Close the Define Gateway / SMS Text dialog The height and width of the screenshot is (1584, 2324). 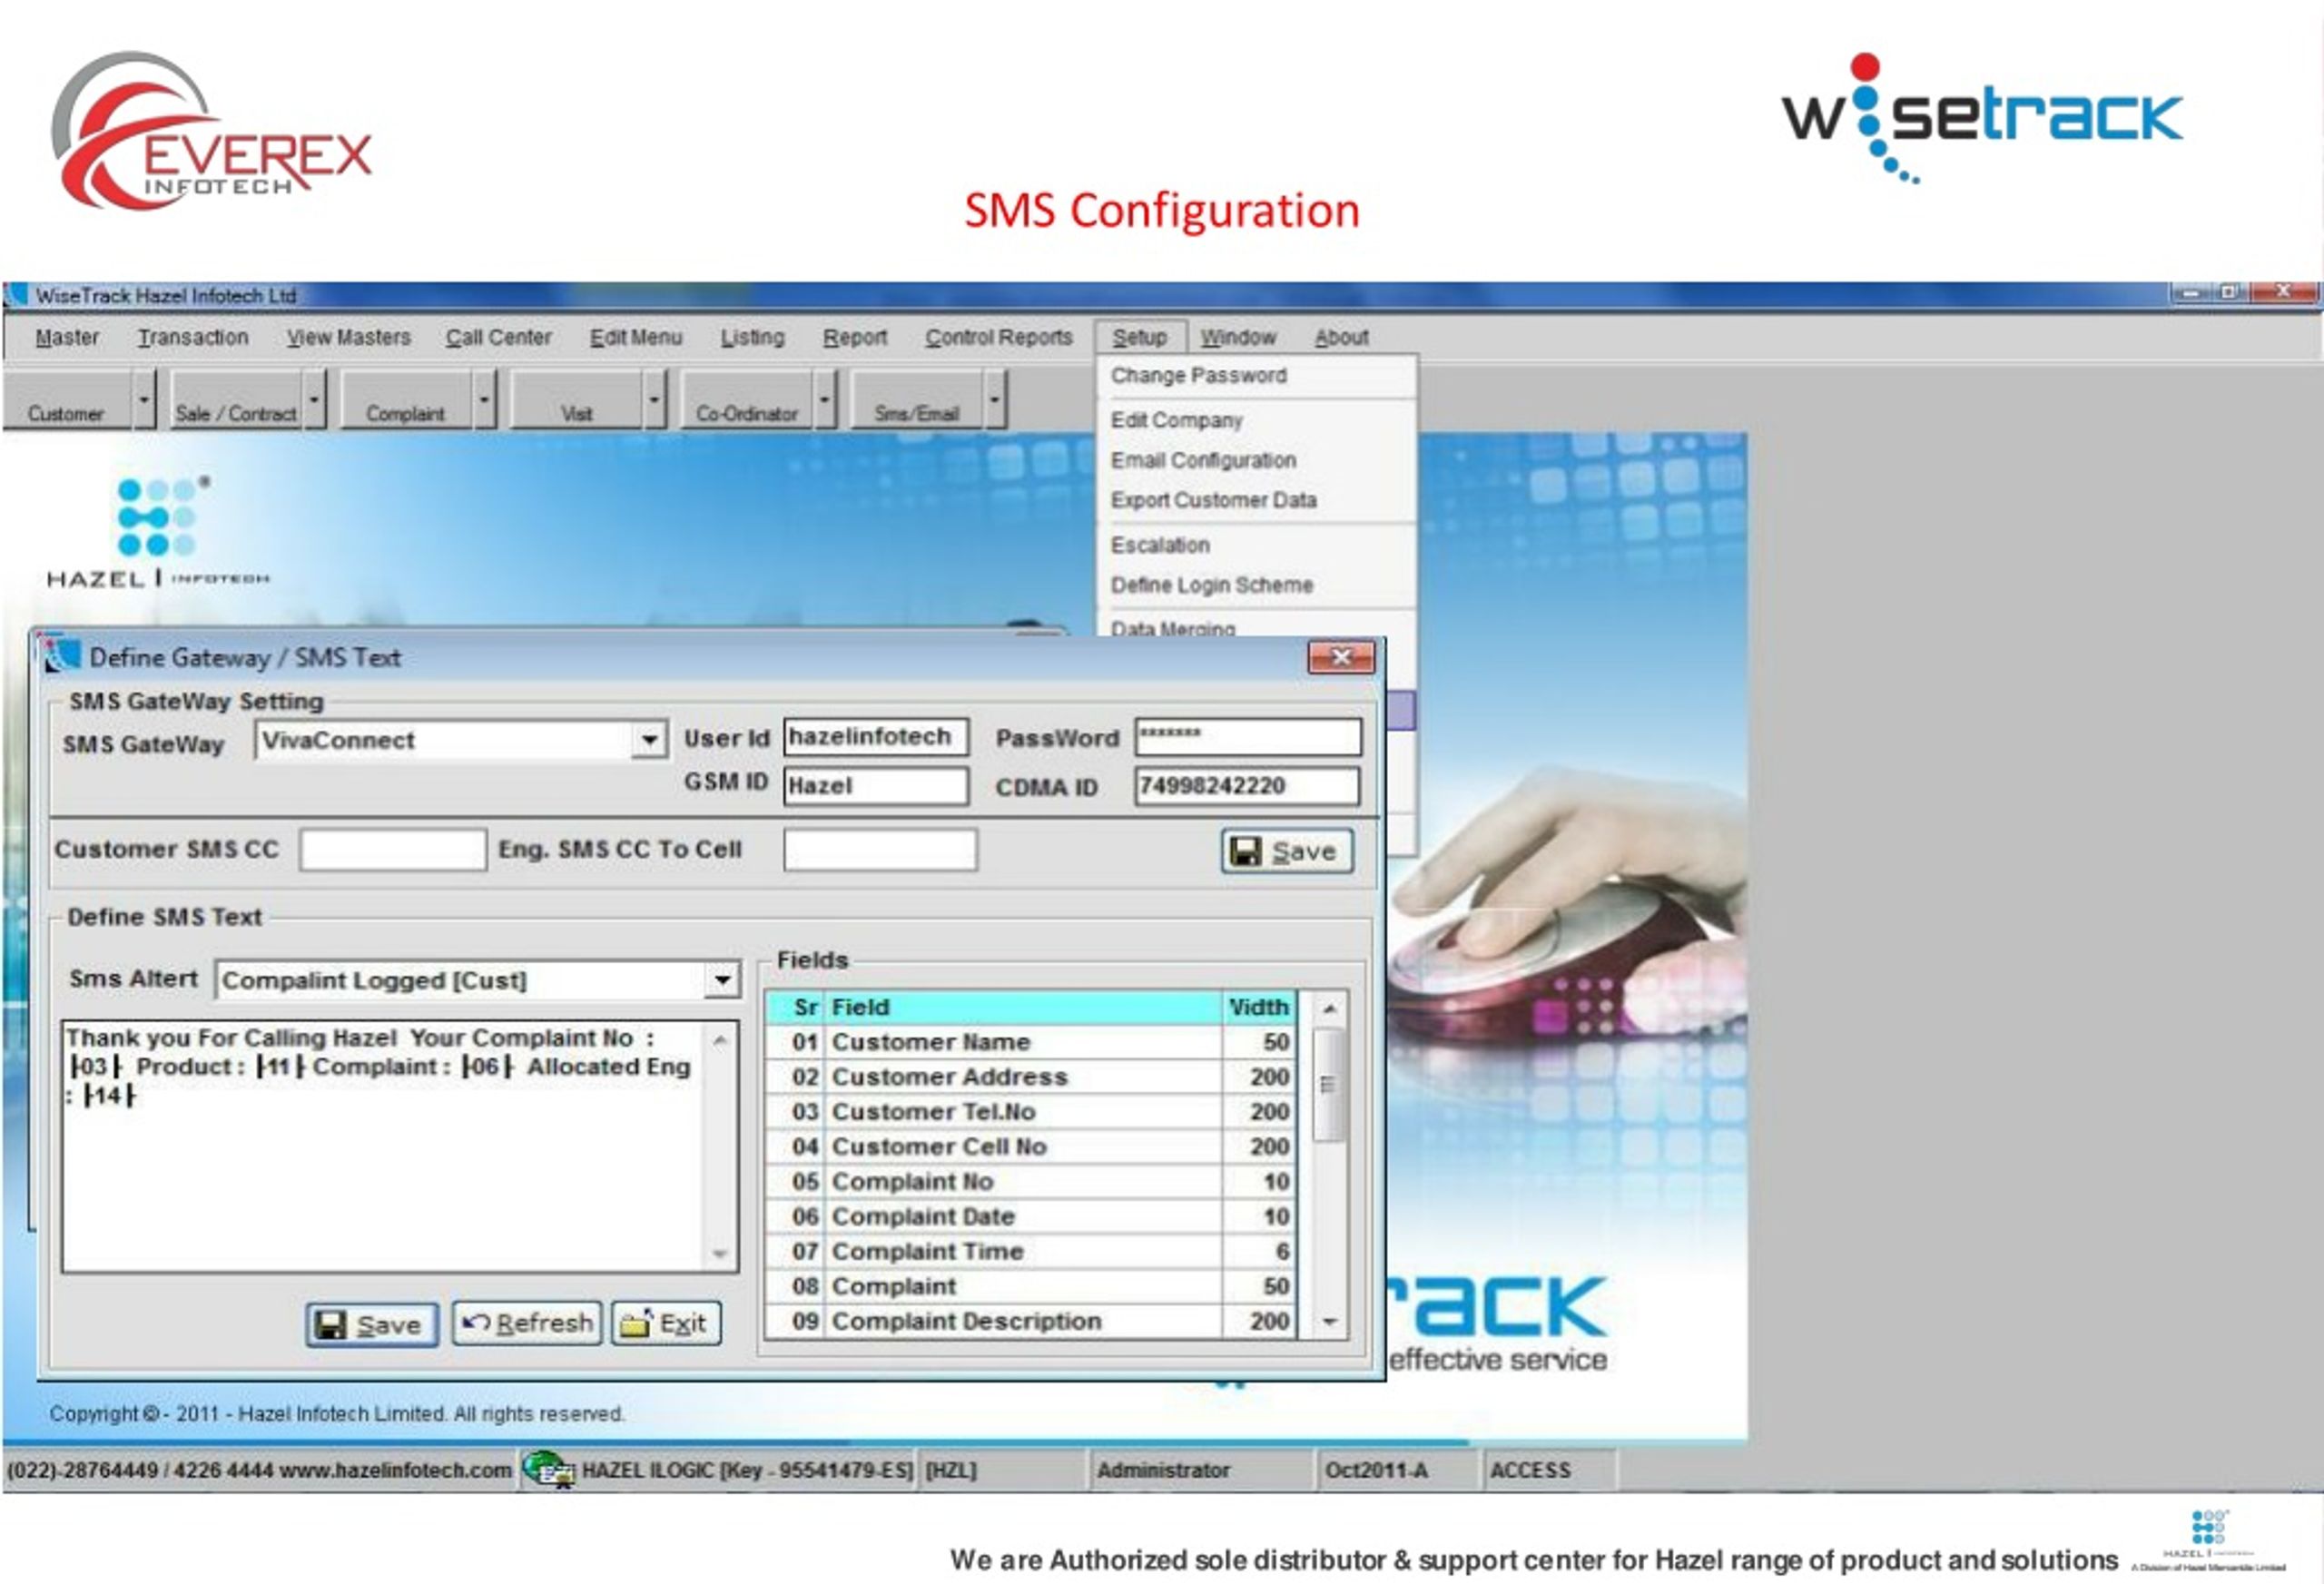tap(1341, 657)
